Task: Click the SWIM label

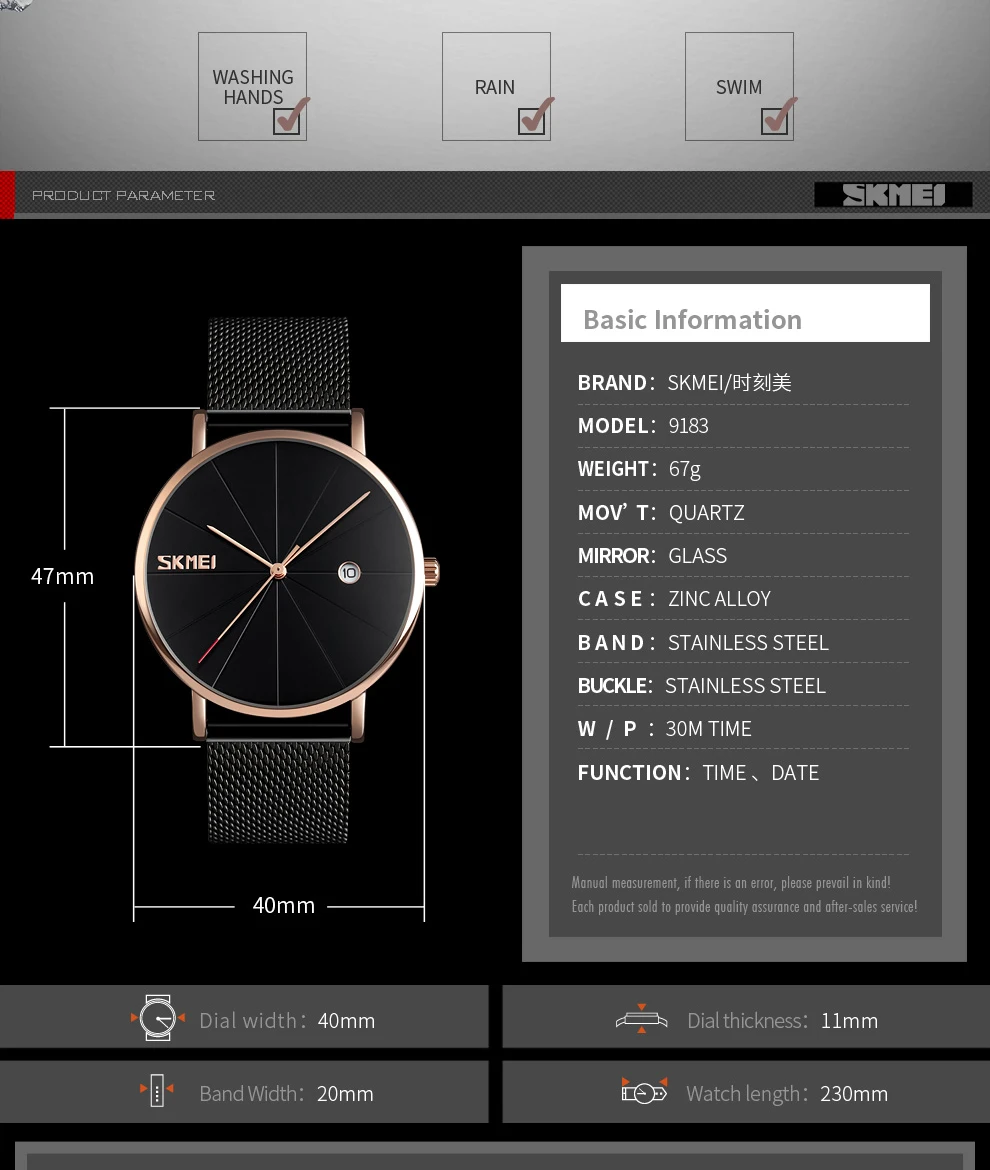Action: point(739,87)
